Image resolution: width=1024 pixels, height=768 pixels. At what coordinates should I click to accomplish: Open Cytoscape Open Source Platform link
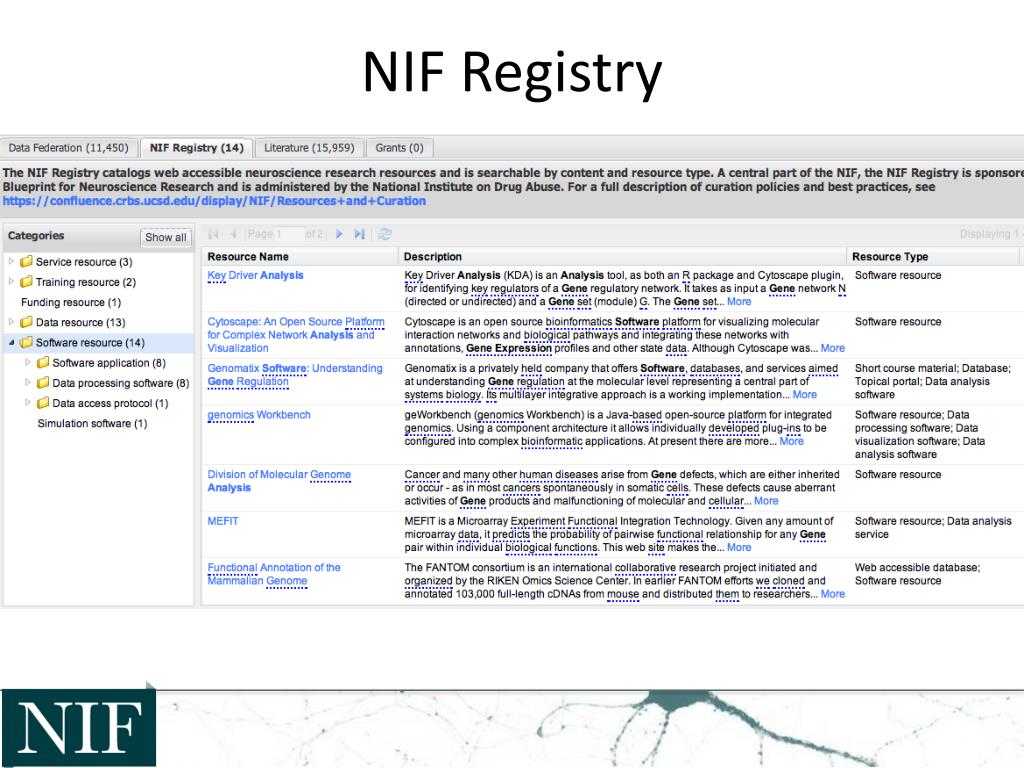coord(296,335)
